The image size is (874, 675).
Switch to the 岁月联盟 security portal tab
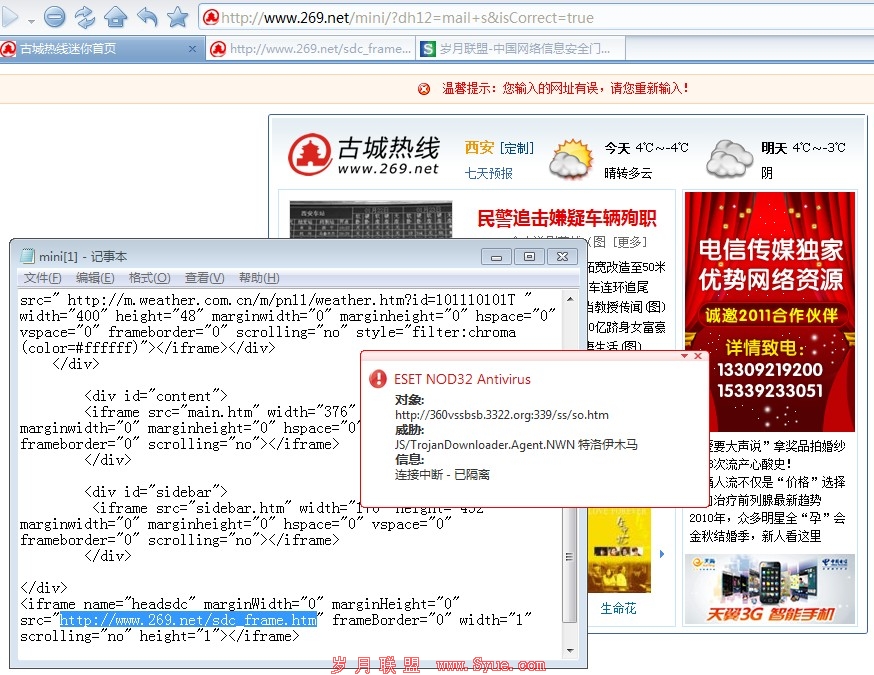[x=521, y=49]
